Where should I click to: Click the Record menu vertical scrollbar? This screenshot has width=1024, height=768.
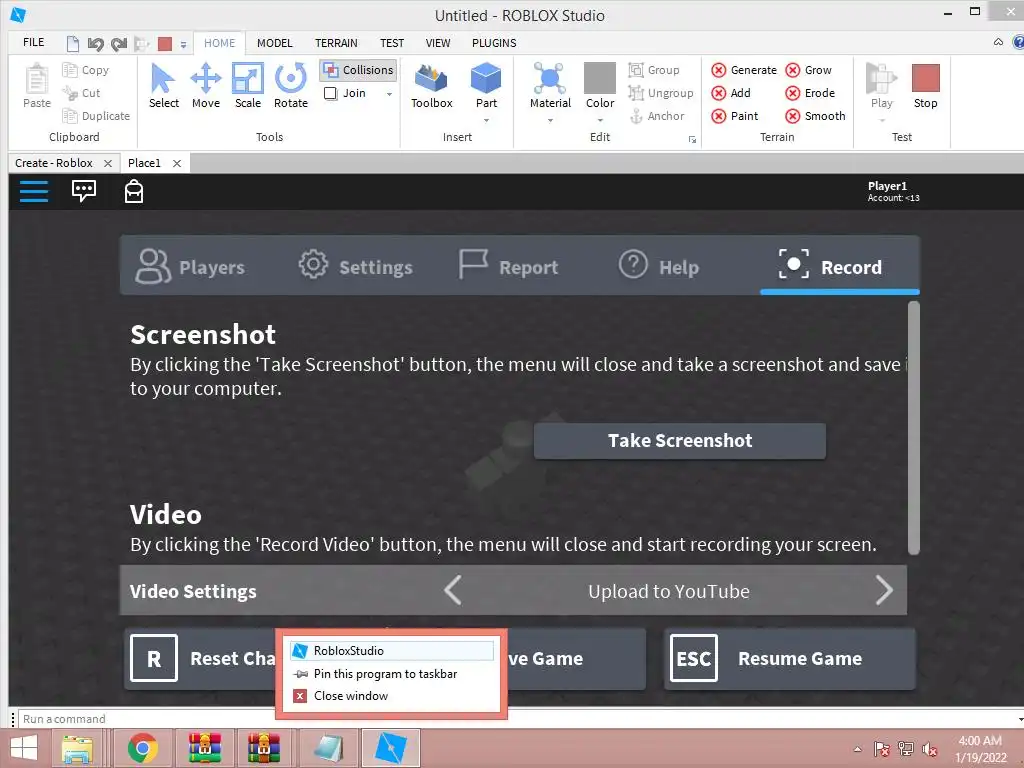tap(914, 428)
